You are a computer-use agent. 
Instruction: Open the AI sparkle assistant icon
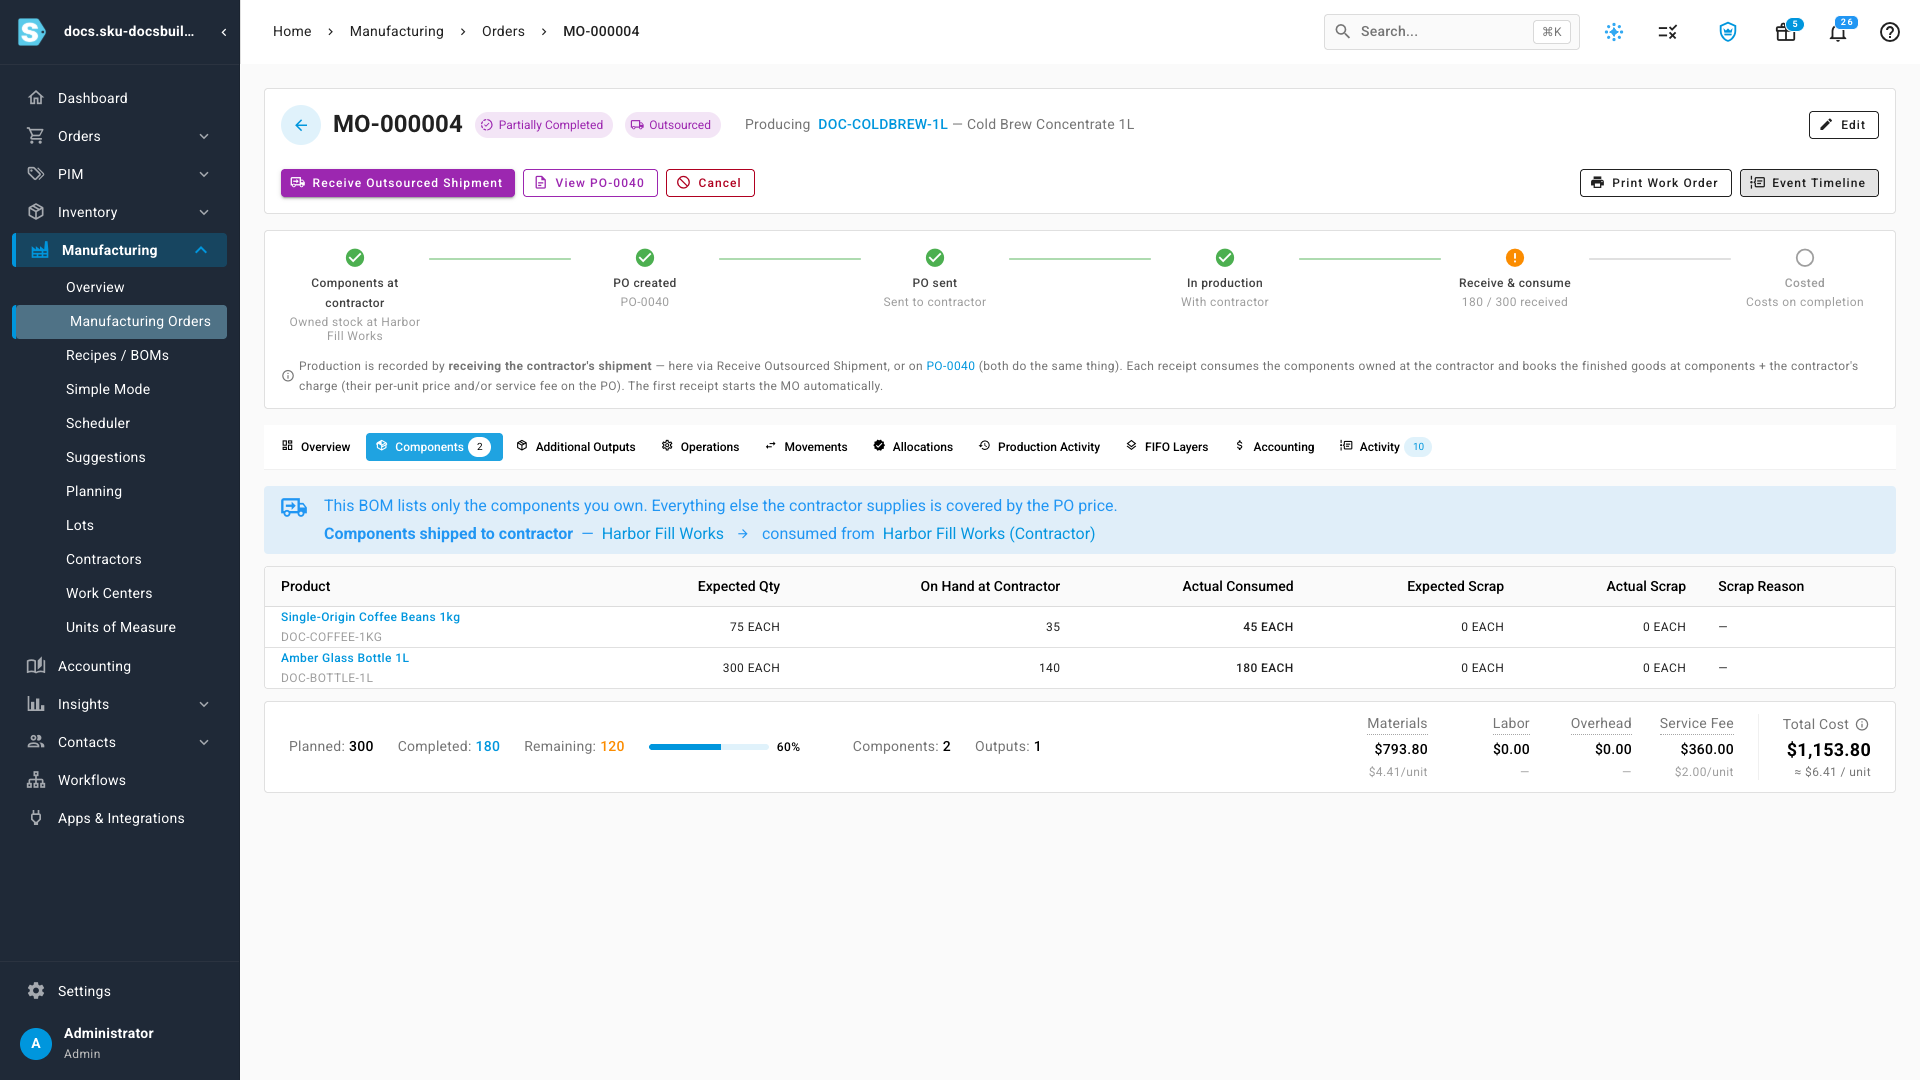(x=1614, y=32)
